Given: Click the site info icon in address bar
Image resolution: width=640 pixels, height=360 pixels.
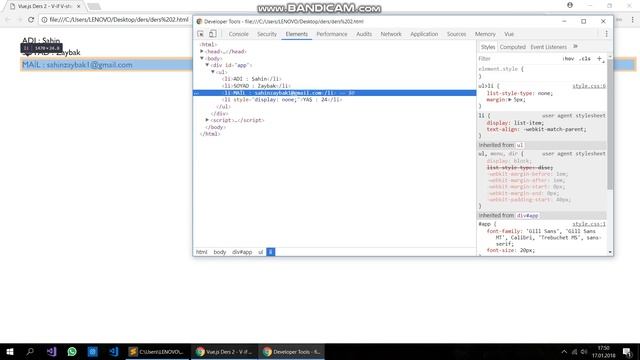Looking at the screenshot, I should click(x=44, y=20).
